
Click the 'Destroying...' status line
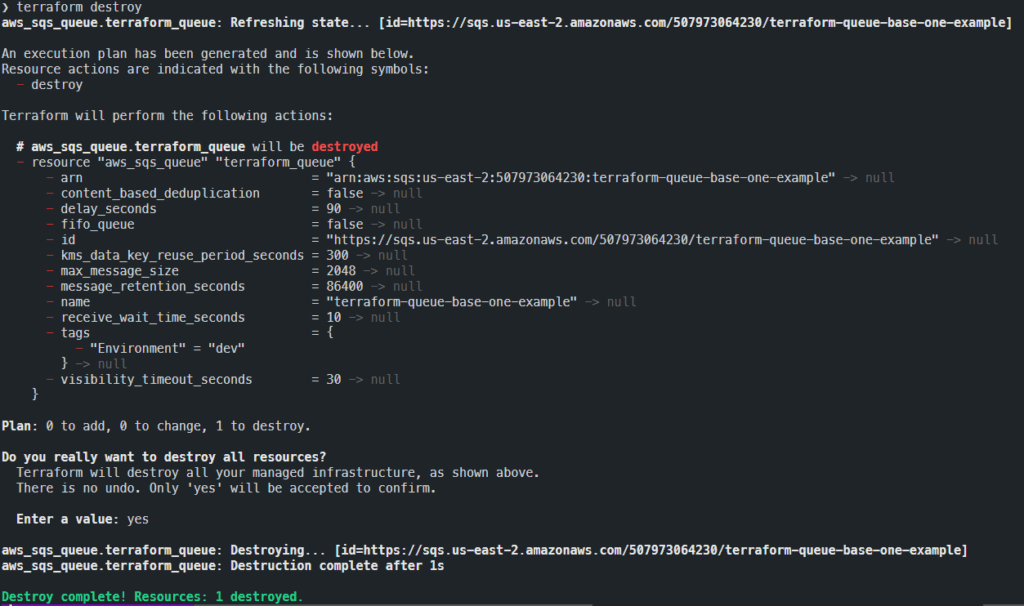[x=484, y=550]
